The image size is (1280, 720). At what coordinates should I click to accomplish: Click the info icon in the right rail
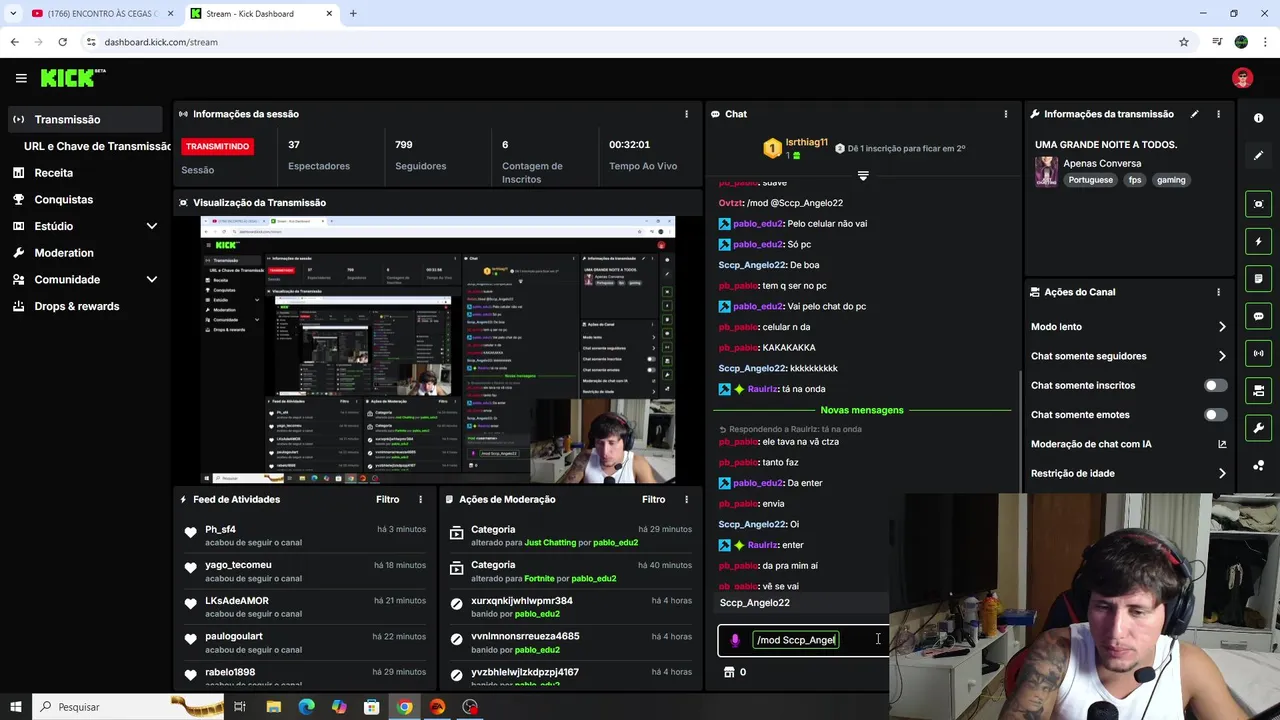tap(1258, 118)
